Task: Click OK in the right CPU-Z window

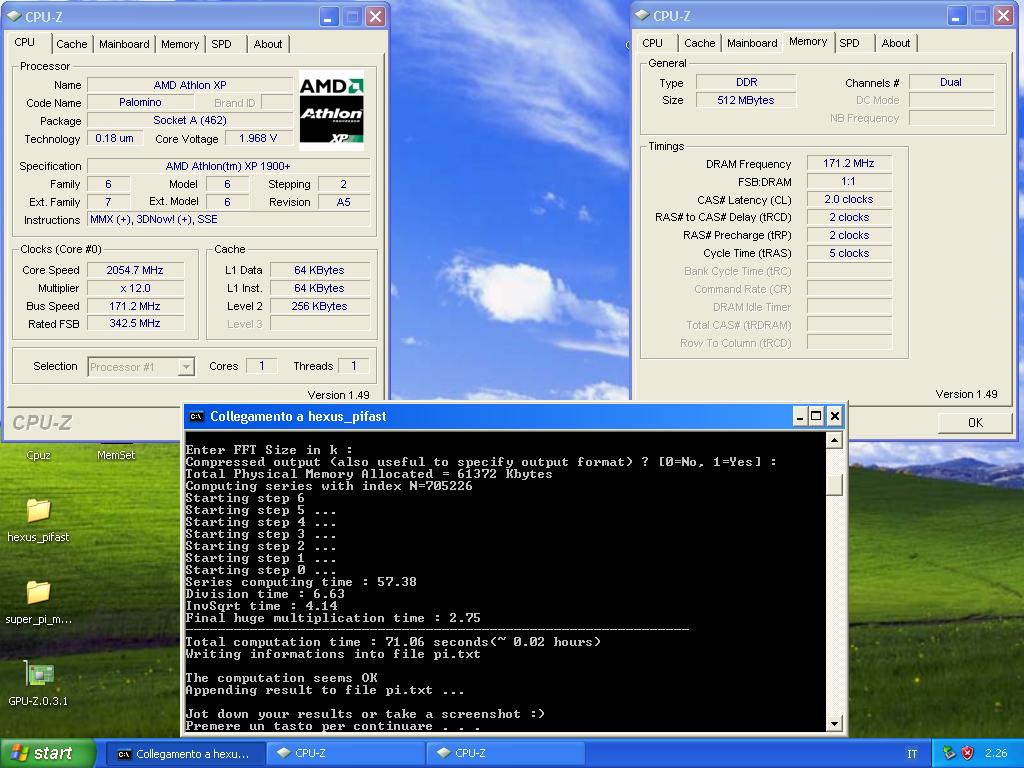Action: [x=975, y=423]
